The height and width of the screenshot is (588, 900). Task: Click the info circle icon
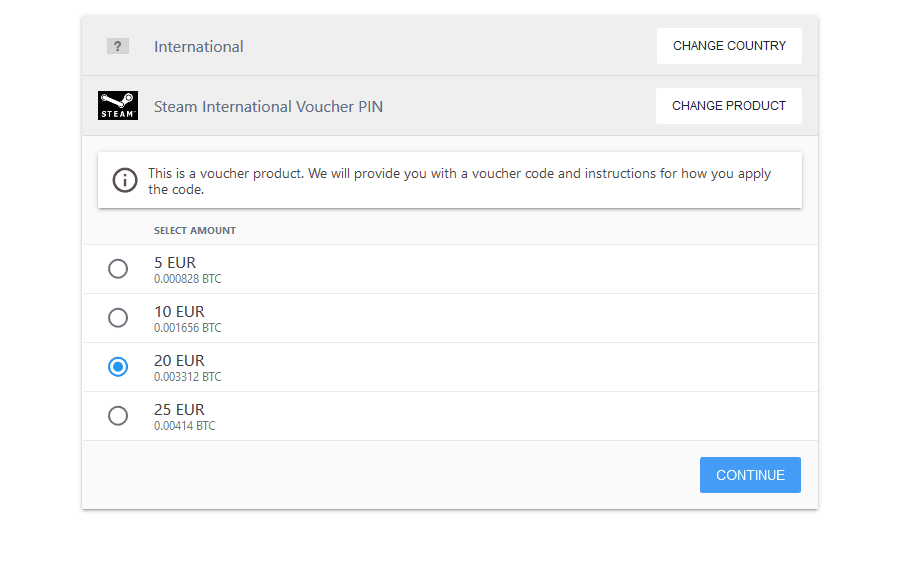click(x=125, y=180)
